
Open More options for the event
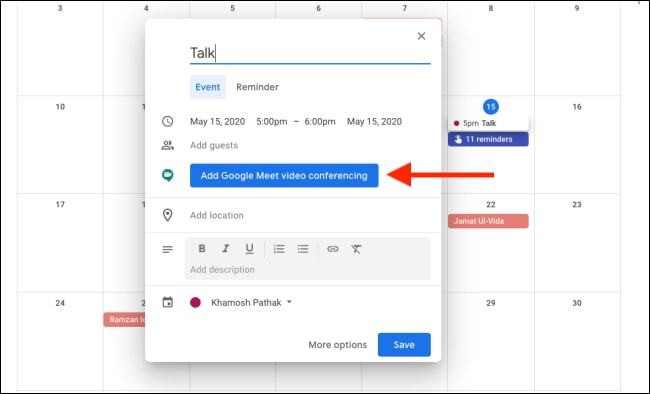tap(337, 345)
